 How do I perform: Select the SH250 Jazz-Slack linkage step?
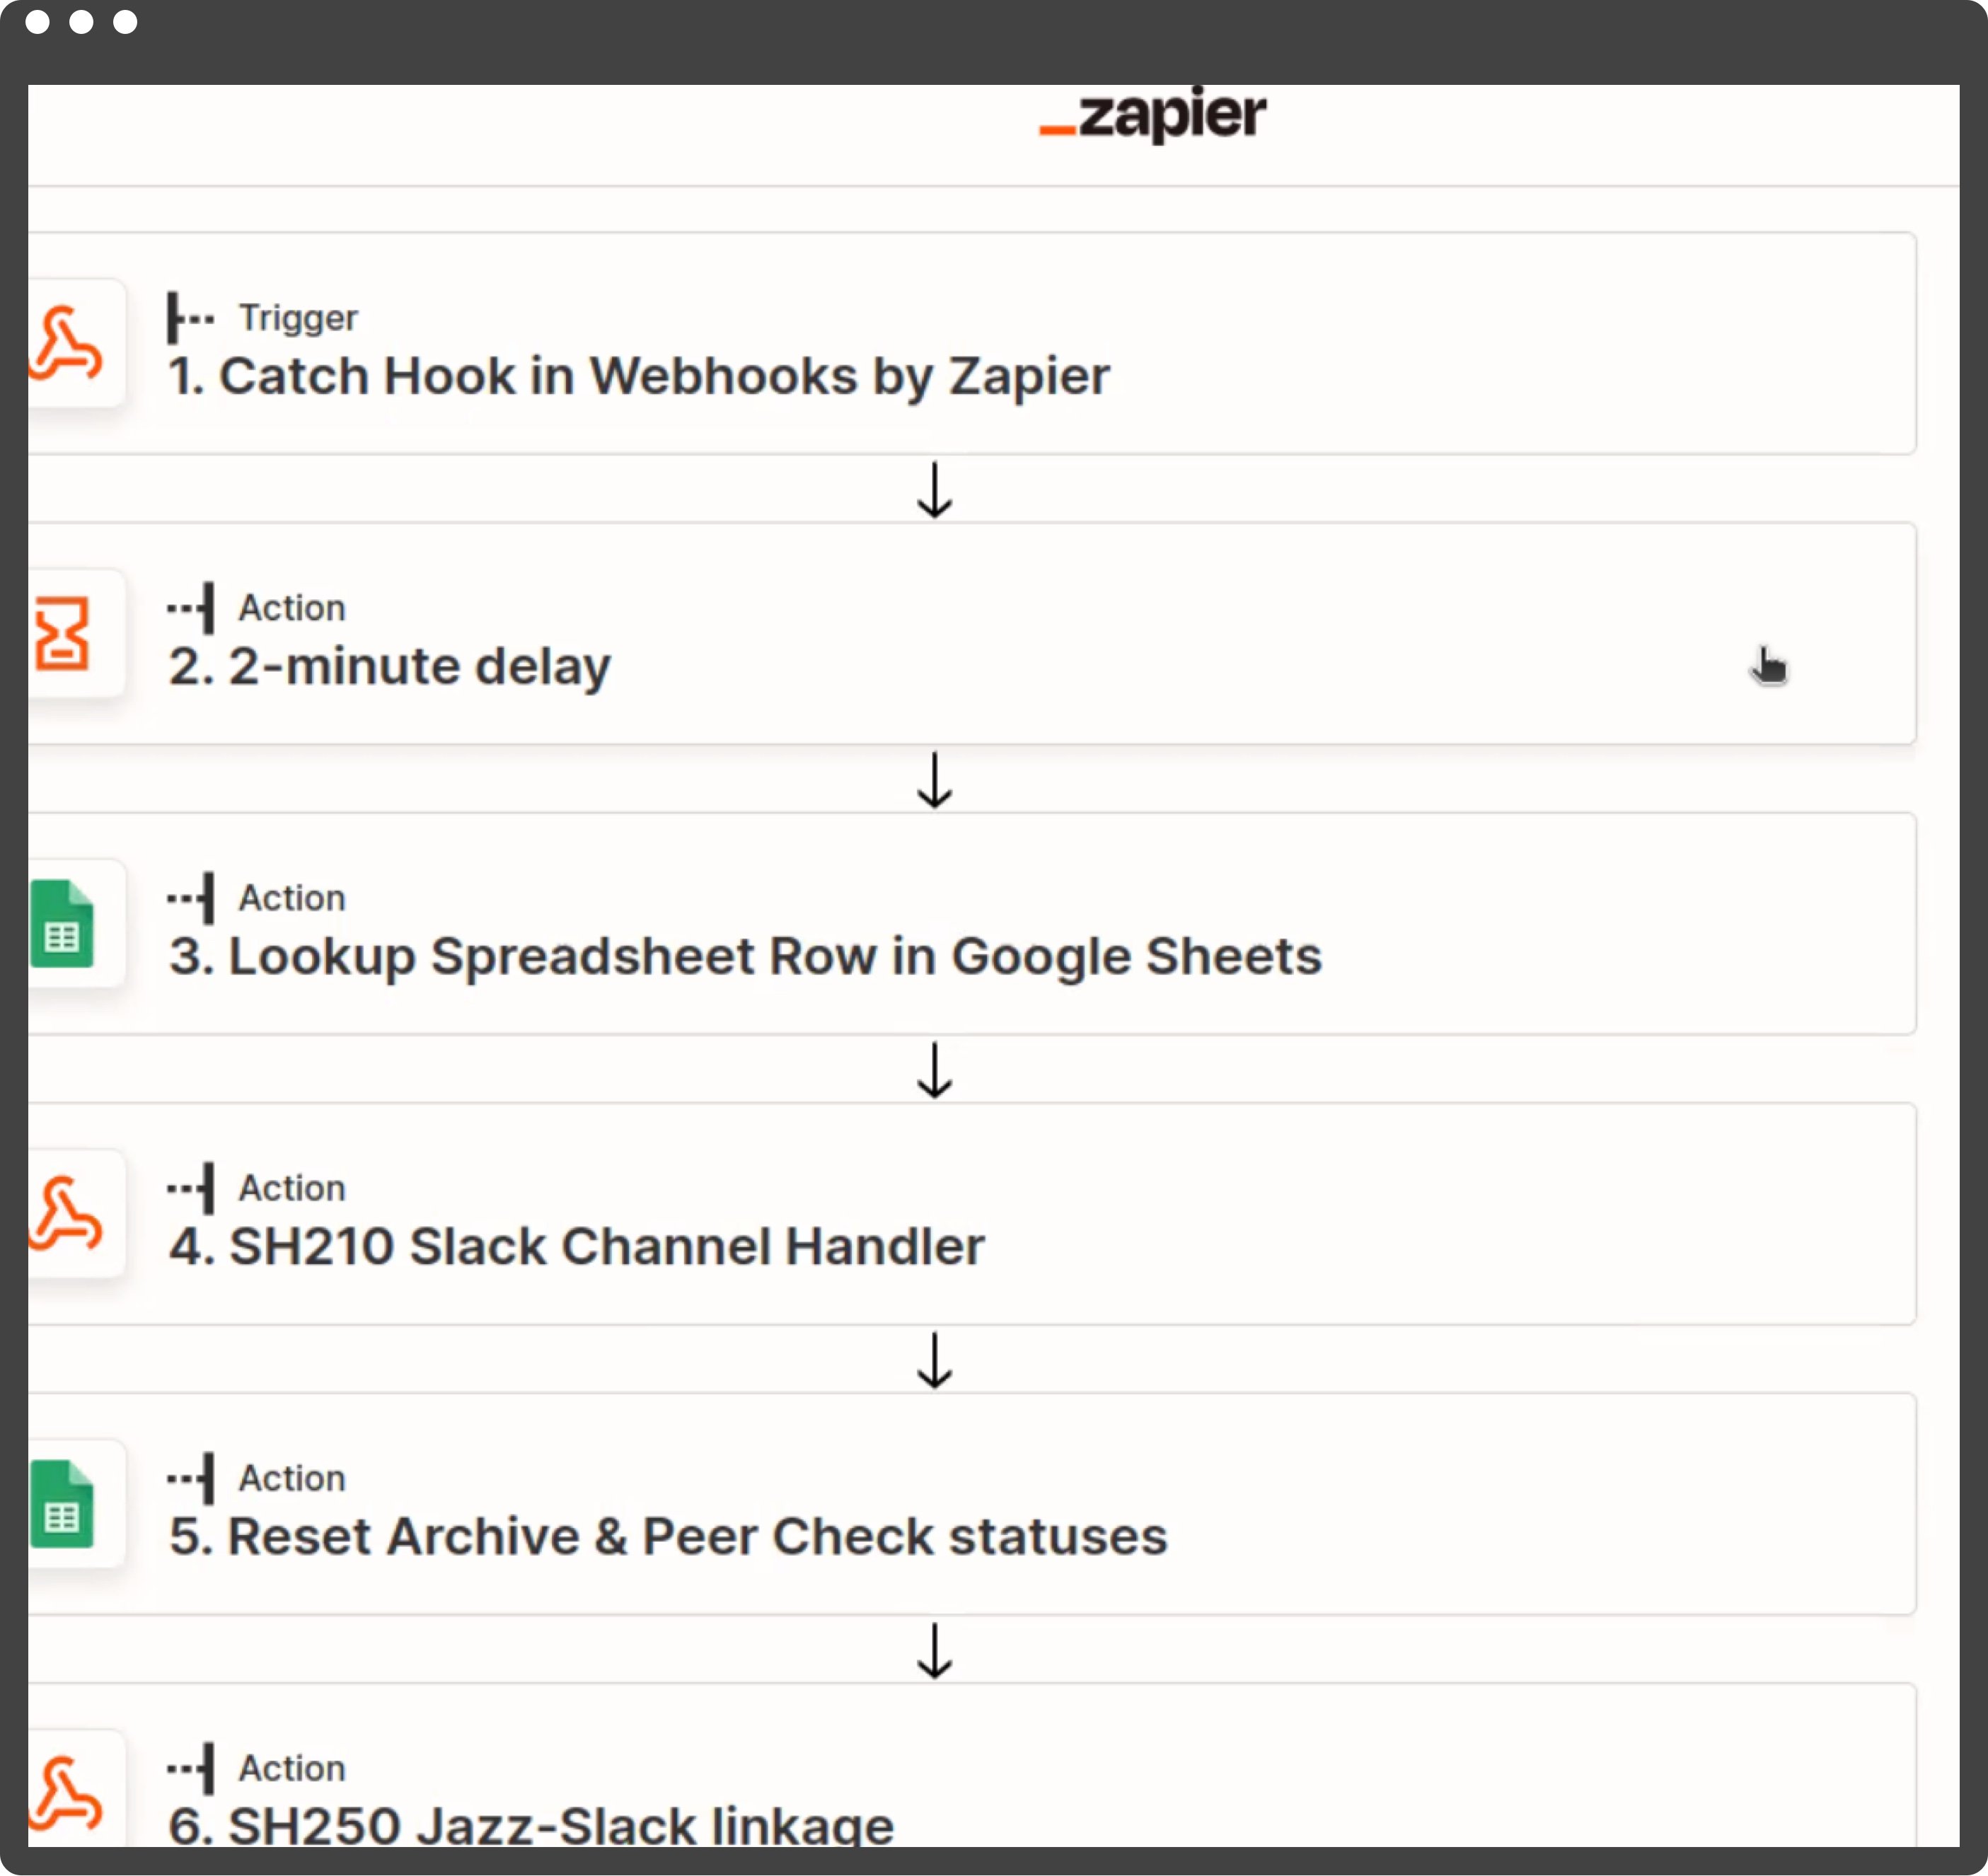(x=531, y=1825)
